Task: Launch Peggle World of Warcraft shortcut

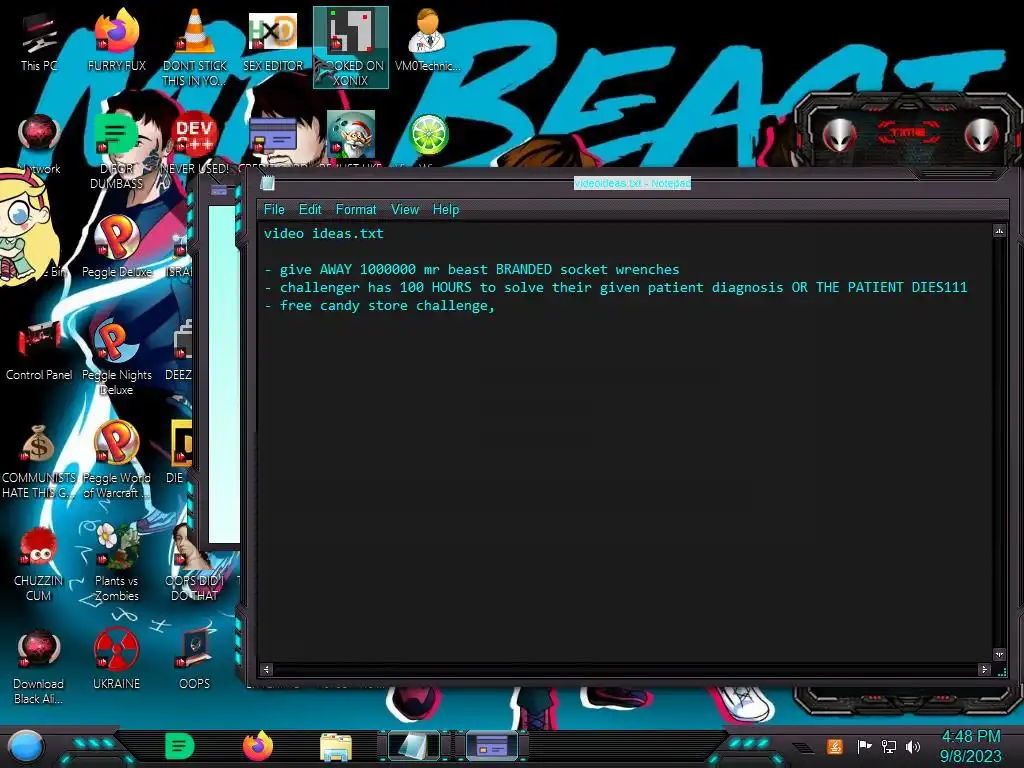Action: (x=116, y=460)
